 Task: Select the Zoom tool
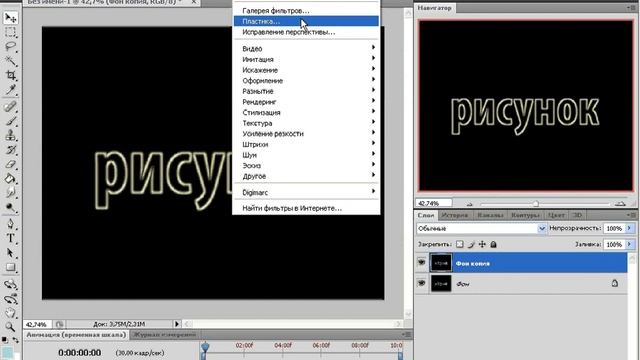coord(11,327)
